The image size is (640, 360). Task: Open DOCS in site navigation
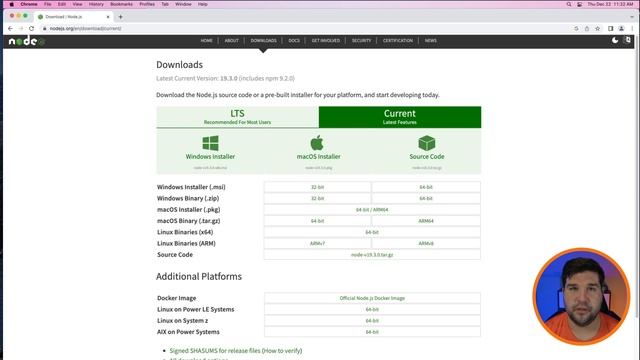coord(294,40)
